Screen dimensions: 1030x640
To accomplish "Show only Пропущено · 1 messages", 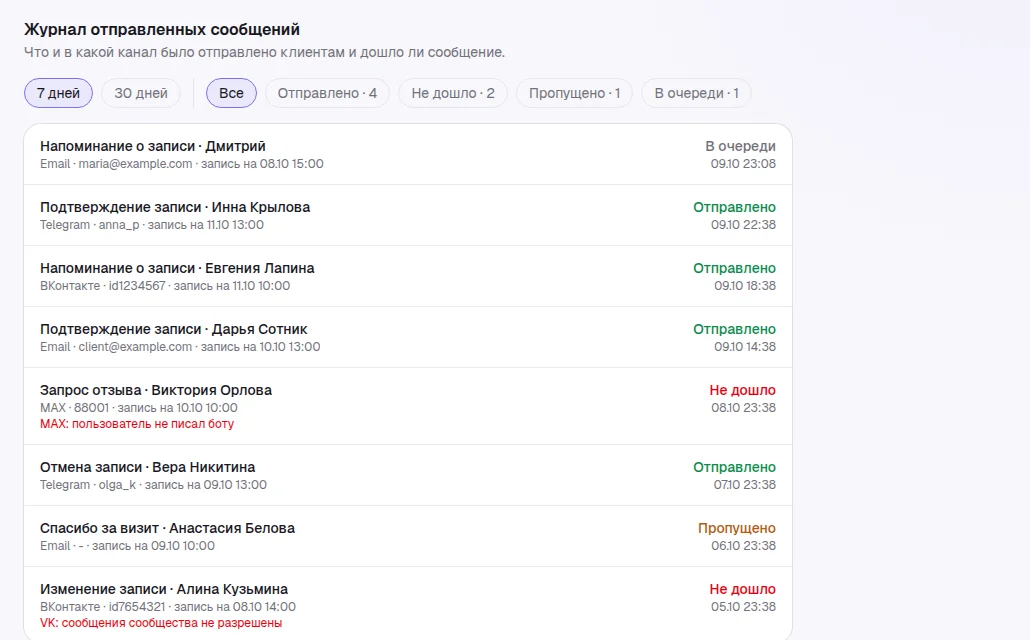I will point(575,93).
